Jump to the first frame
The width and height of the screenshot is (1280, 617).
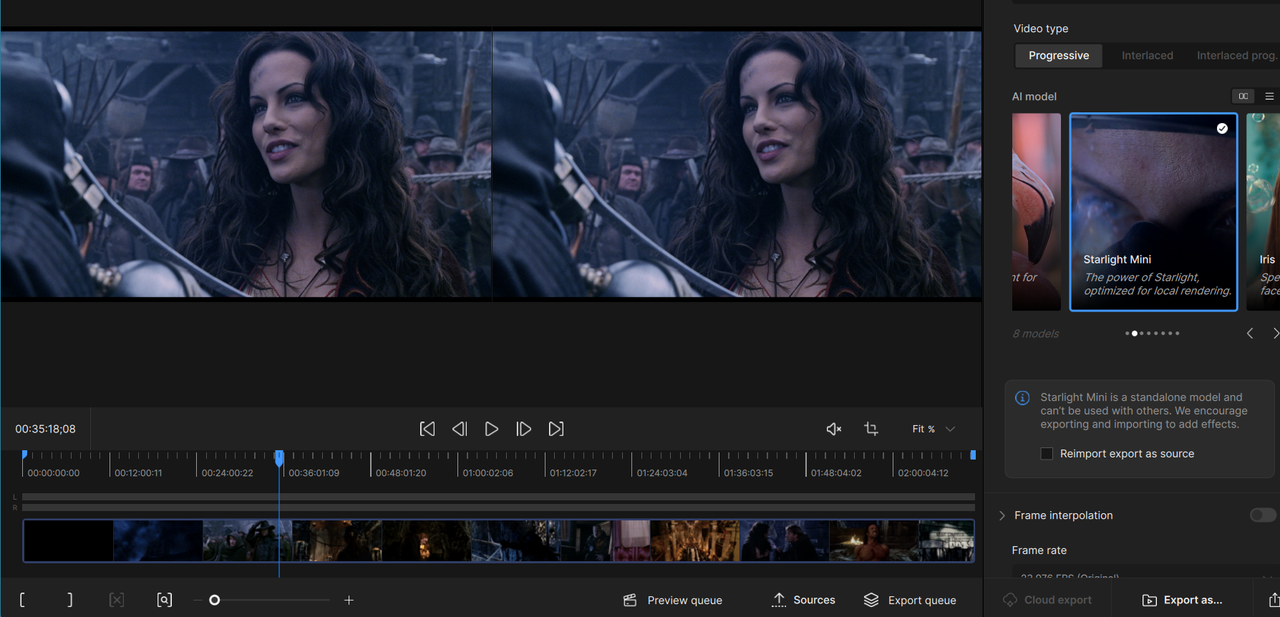click(x=427, y=429)
